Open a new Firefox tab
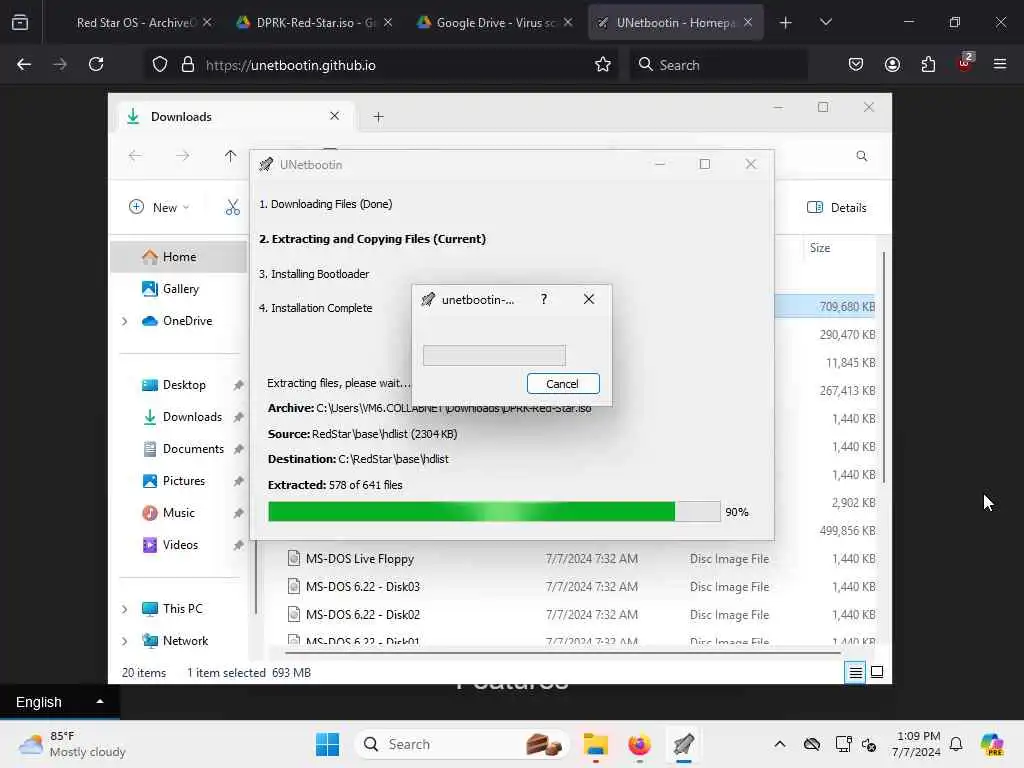This screenshot has width=1024, height=768. coord(786,23)
